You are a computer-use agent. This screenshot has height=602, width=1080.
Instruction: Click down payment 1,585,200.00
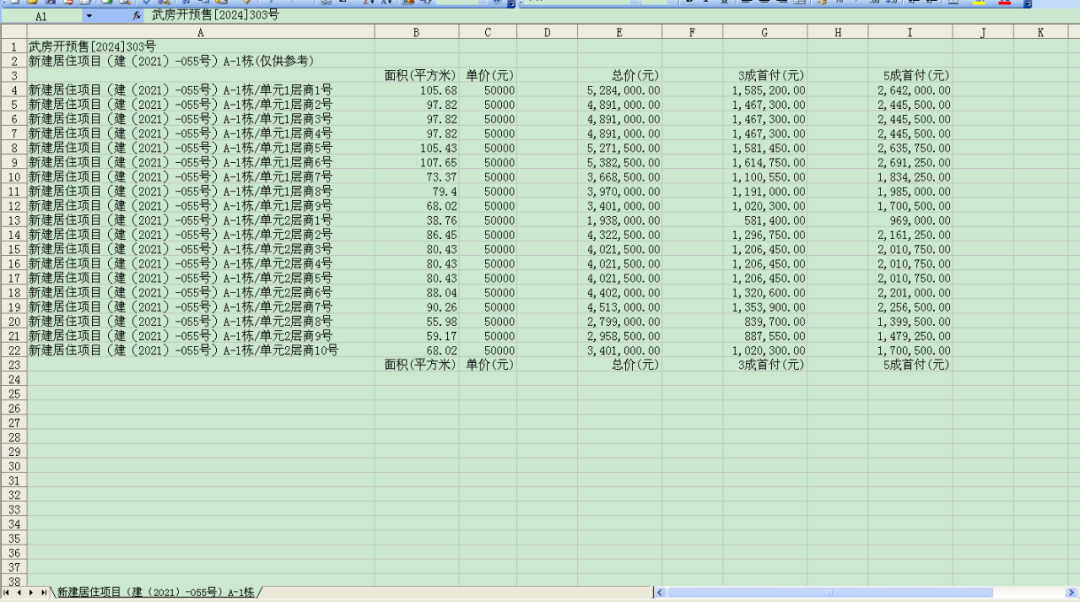click(x=765, y=90)
